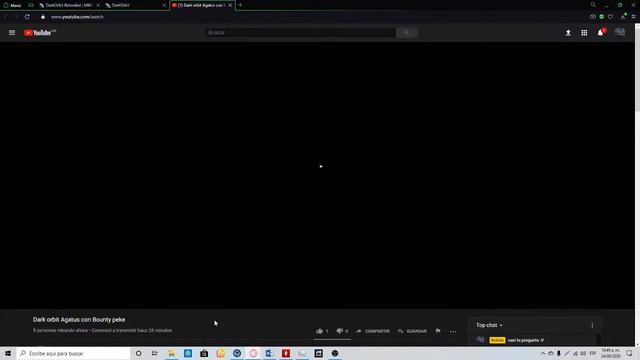Screen dimensions: 640x360
Task: Open the green ad blocker shield
Action: coord(602,17)
